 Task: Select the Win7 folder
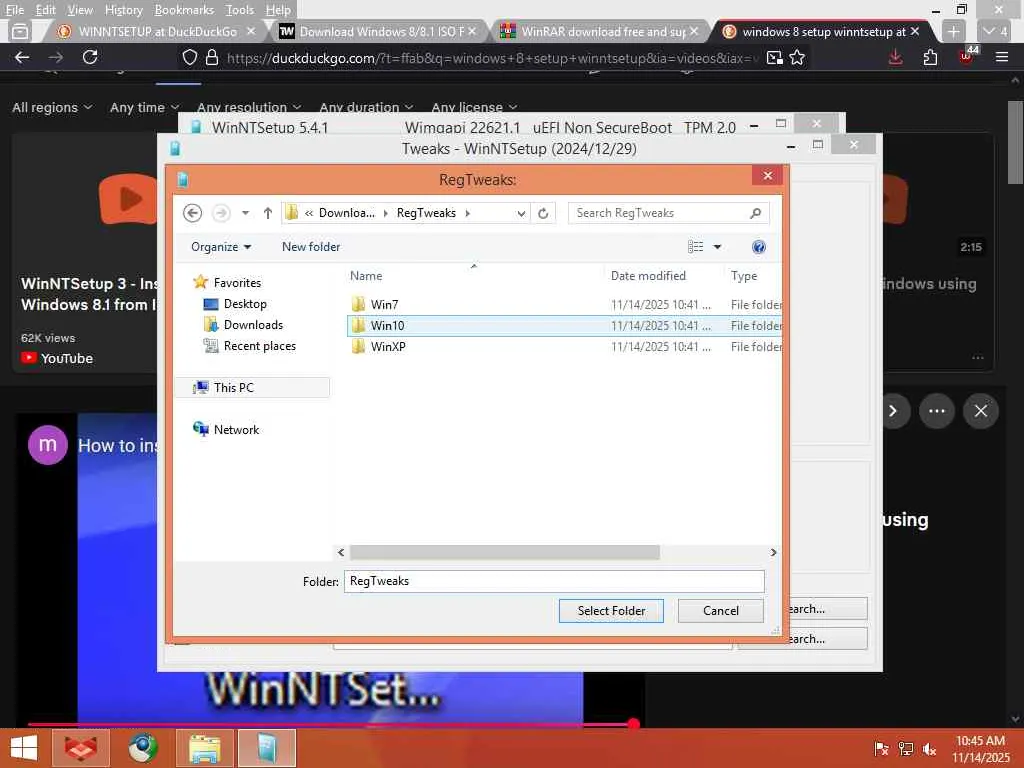(x=564, y=304)
